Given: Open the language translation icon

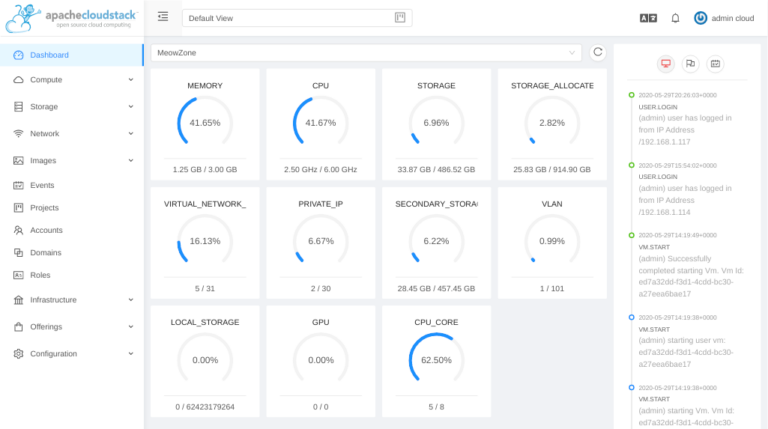Looking at the screenshot, I should coord(648,18).
